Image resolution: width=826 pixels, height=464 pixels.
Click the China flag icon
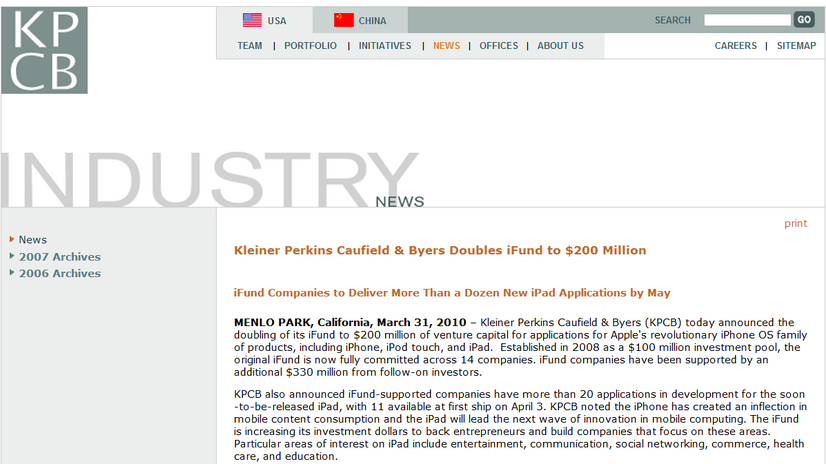point(343,20)
